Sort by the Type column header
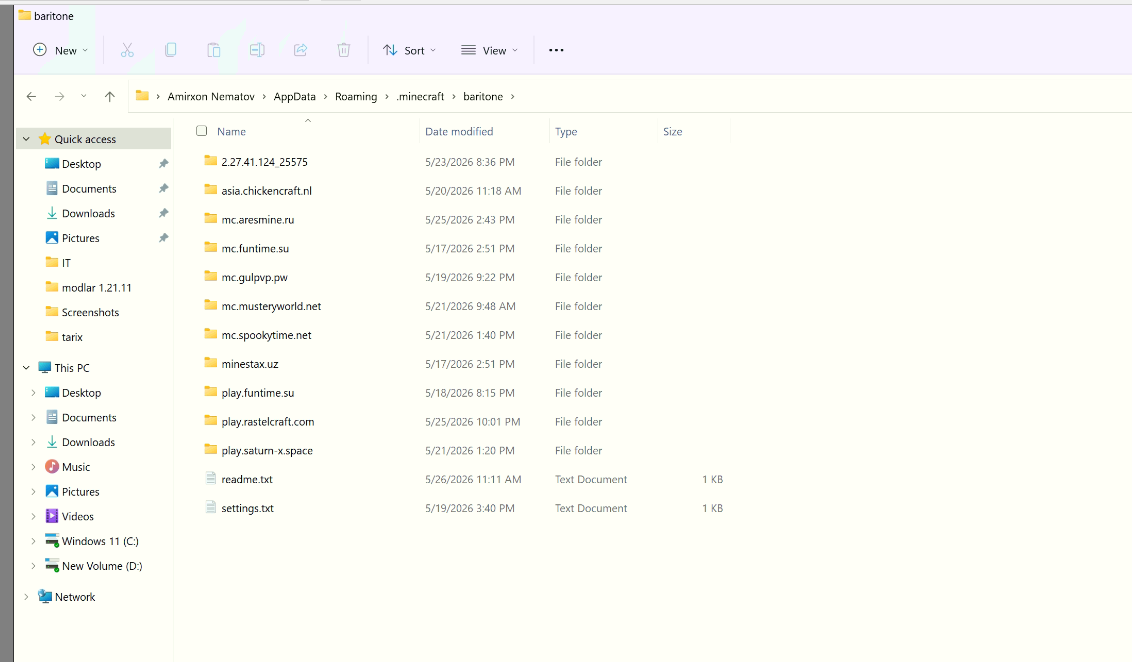Viewport: 1132px width, 662px height. pyautogui.click(x=566, y=131)
